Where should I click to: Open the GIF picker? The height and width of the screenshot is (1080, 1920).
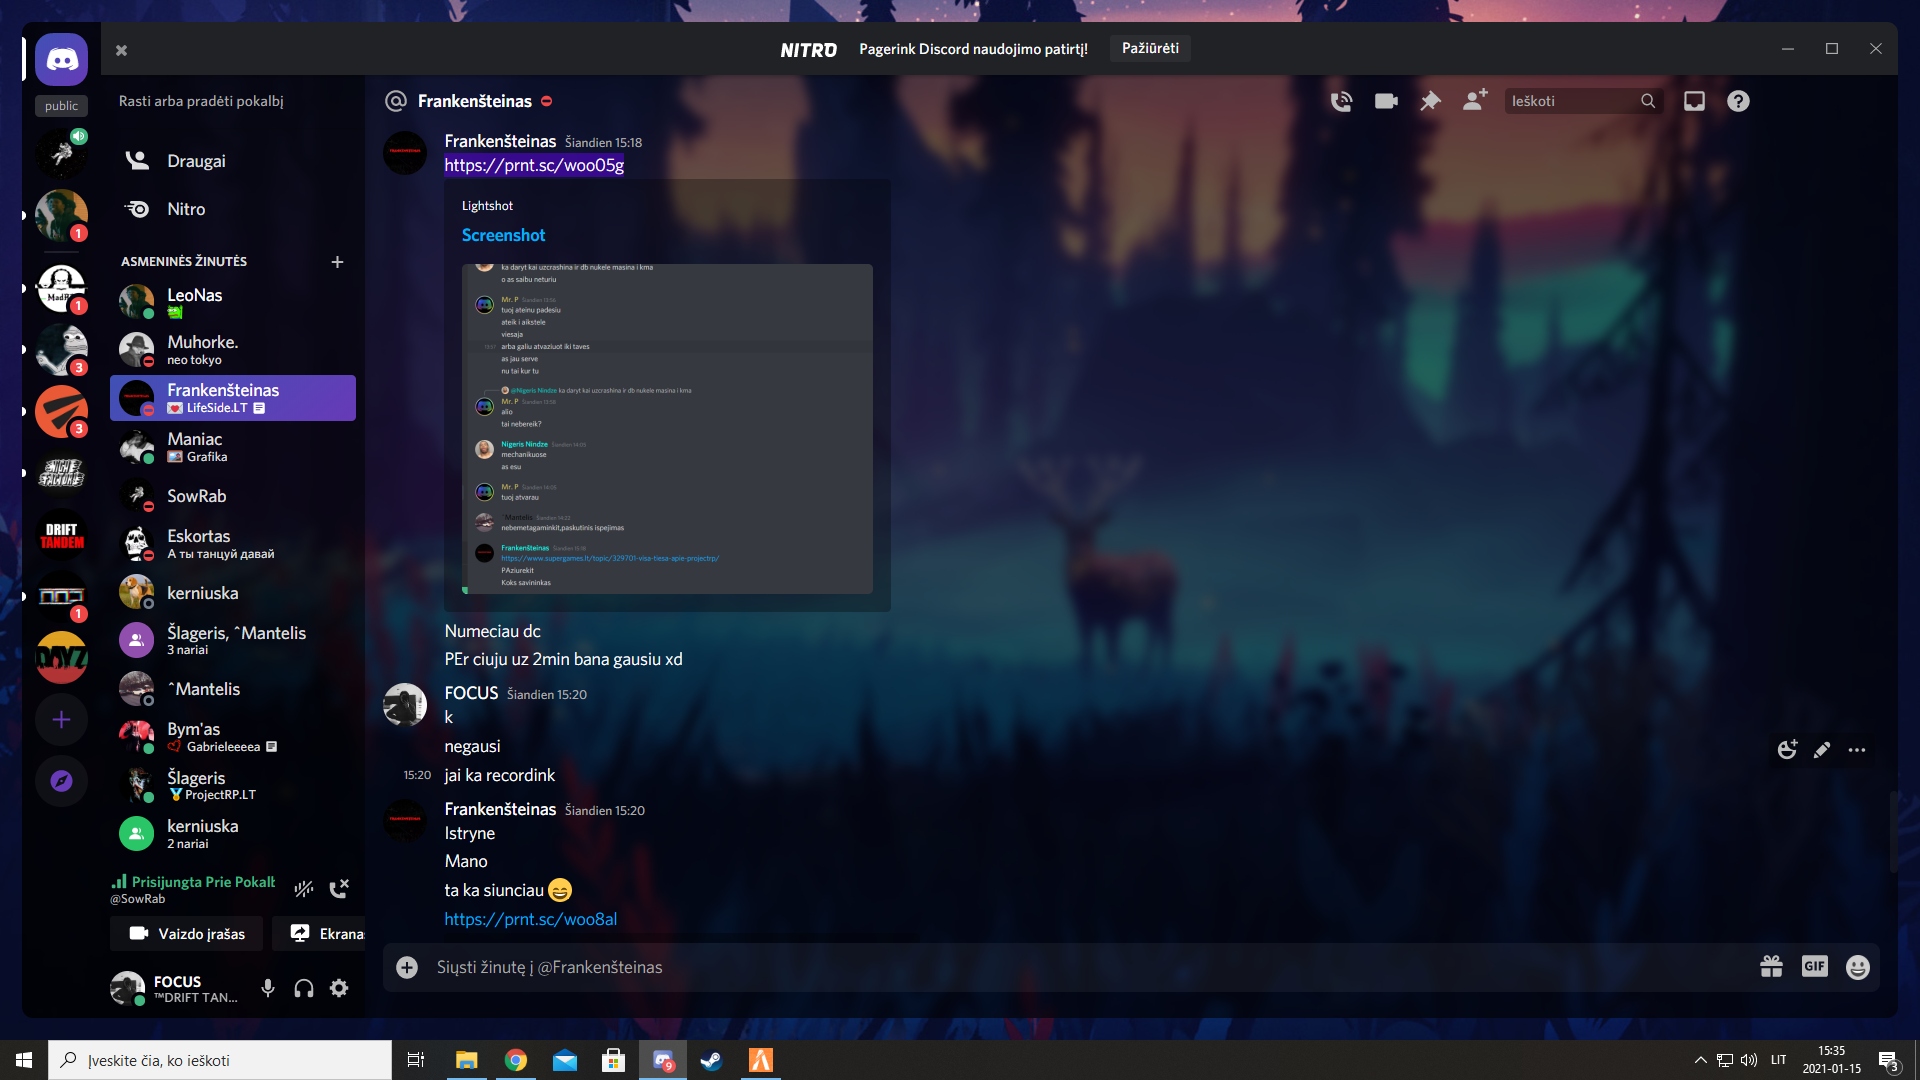pos(1815,966)
